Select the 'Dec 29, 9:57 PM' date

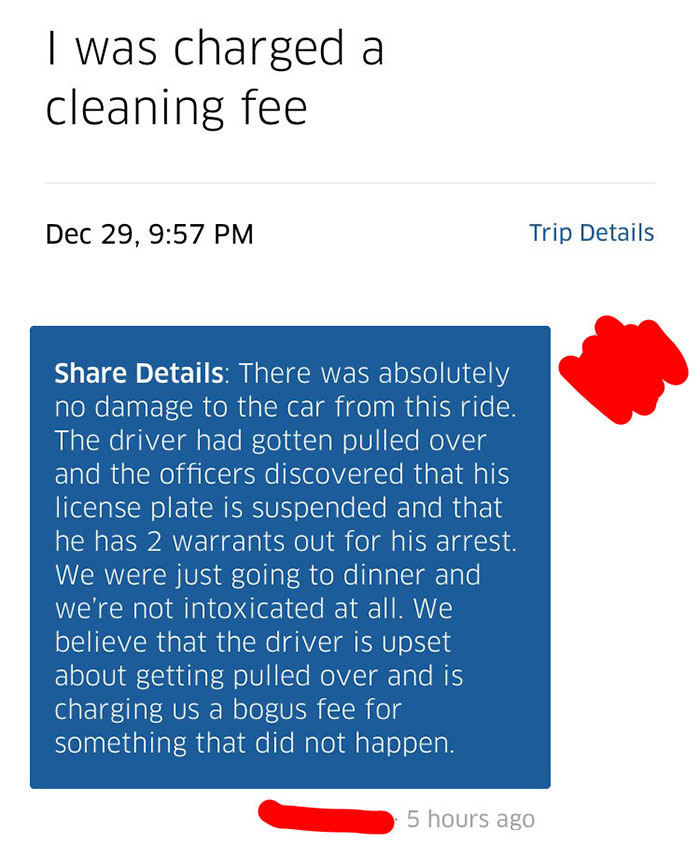pyautogui.click(x=149, y=234)
